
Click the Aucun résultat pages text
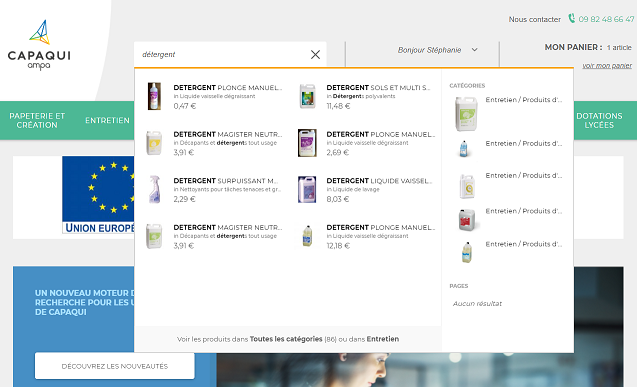coord(477,303)
